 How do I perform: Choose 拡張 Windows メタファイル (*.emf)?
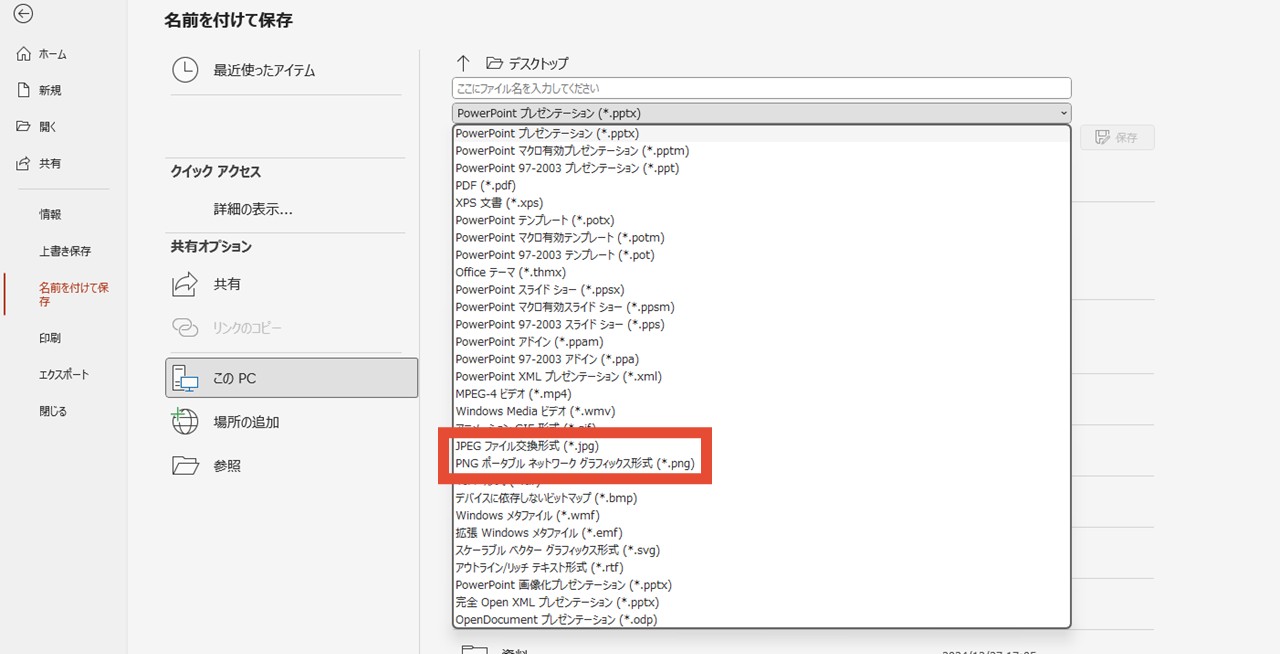pyautogui.click(x=761, y=533)
